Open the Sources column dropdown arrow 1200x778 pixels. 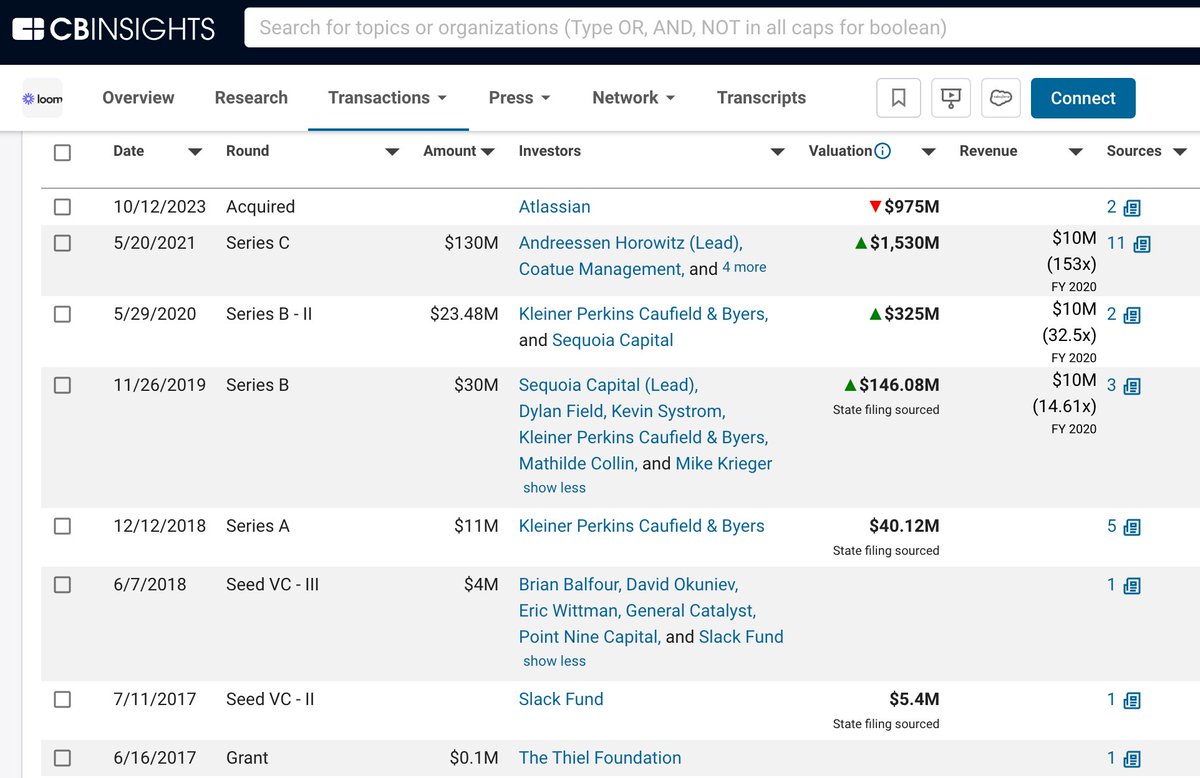(x=1179, y=152)
